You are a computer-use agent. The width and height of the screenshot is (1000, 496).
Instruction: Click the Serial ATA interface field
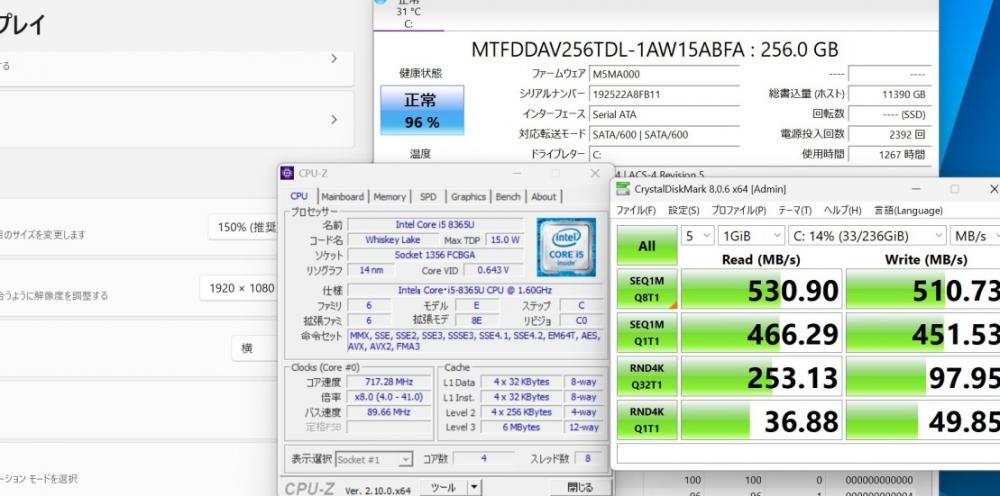coord(663,115)
